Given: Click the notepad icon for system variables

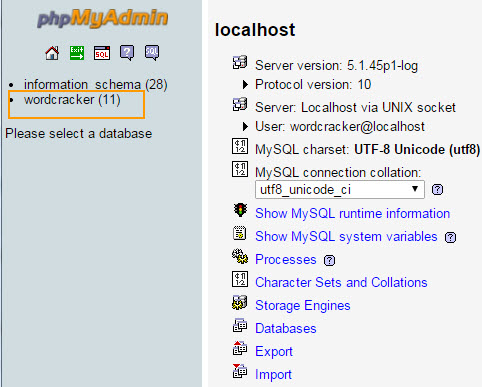Looking at the screenshot, I should click(x=240, y=233).
